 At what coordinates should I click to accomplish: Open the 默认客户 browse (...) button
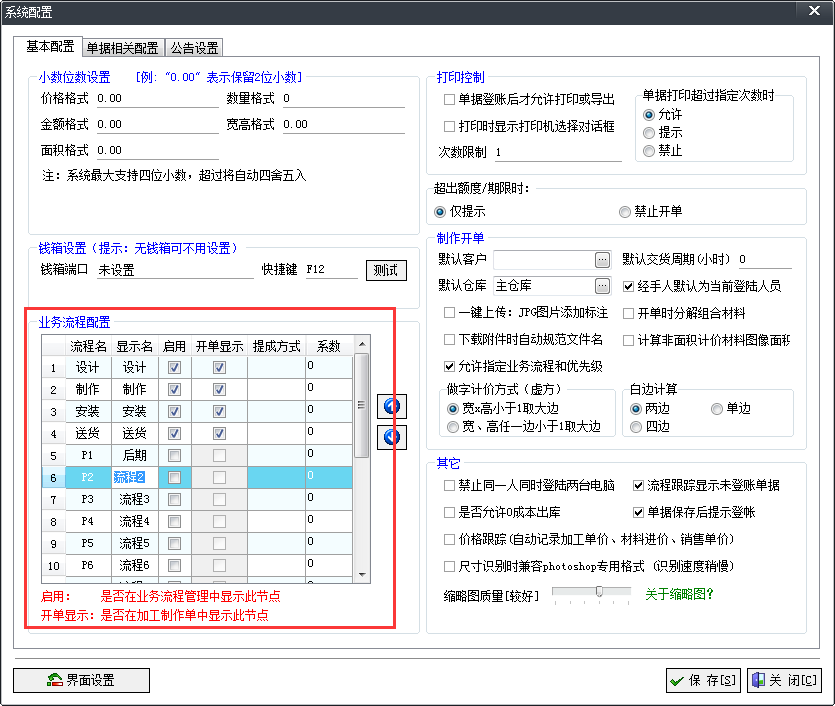pos(602,260)
